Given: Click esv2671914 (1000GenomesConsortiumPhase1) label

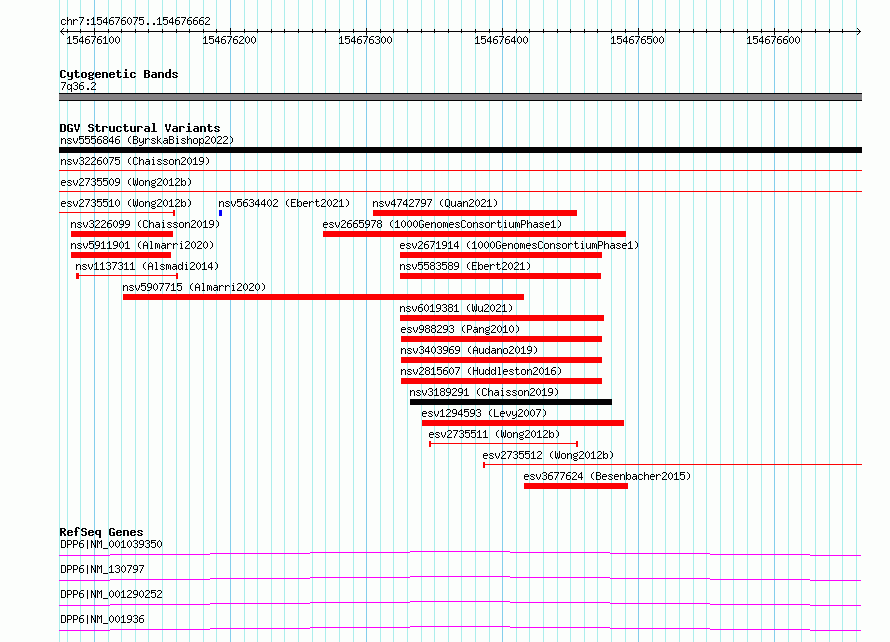Looking at the screenshot, I should (x=519, y=245).
